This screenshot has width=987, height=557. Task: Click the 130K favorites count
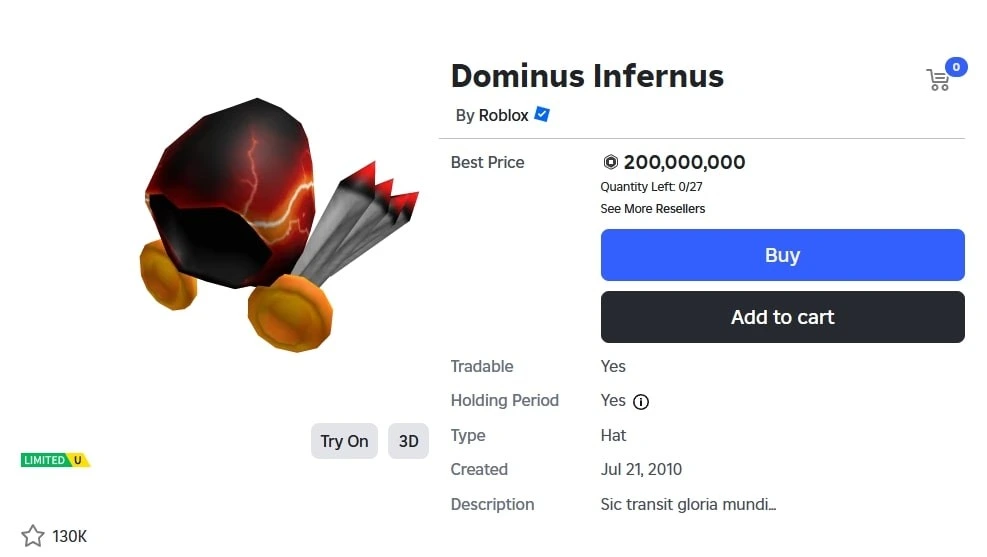point(70,537)
